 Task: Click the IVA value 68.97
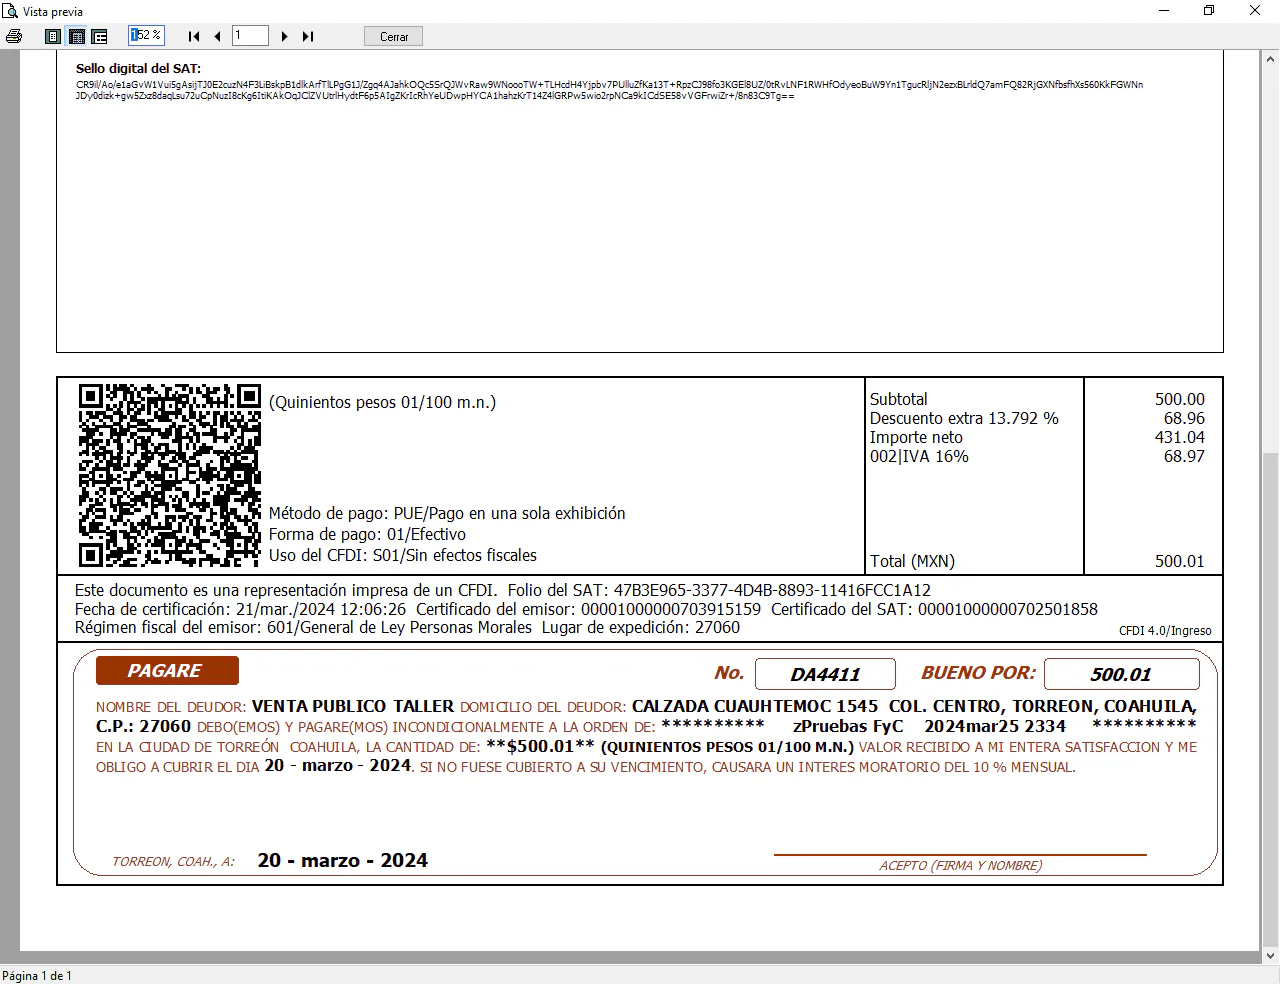pyautogui.click(x=1184, y=456)
